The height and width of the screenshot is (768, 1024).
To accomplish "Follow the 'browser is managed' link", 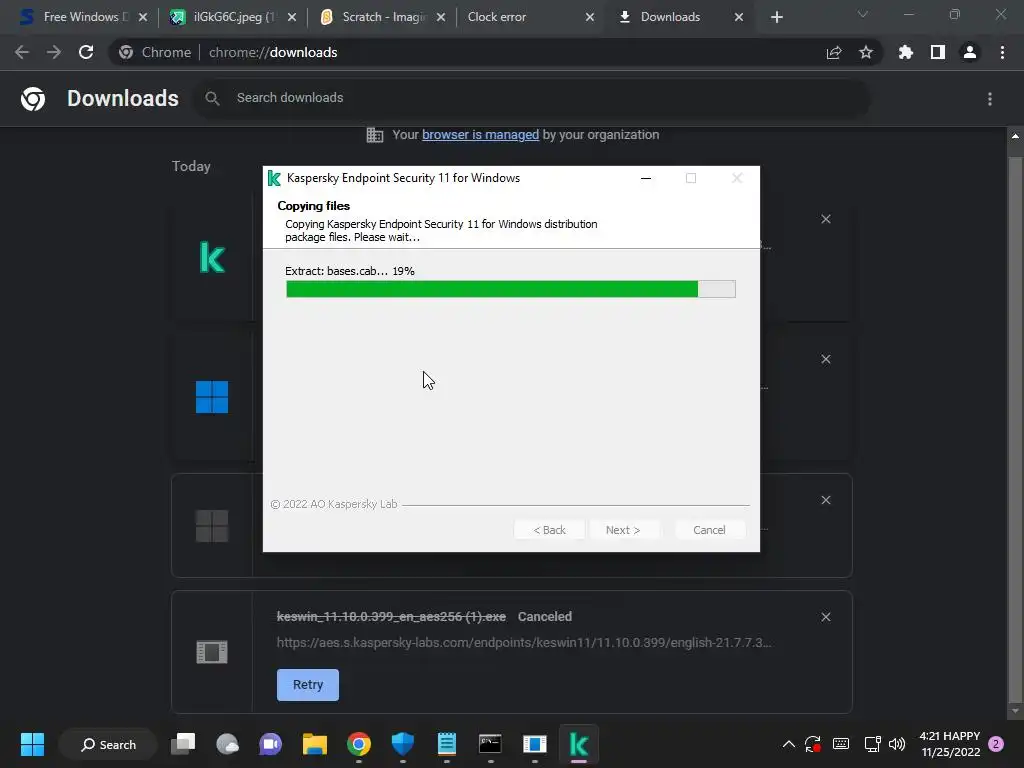I will 480,135.
